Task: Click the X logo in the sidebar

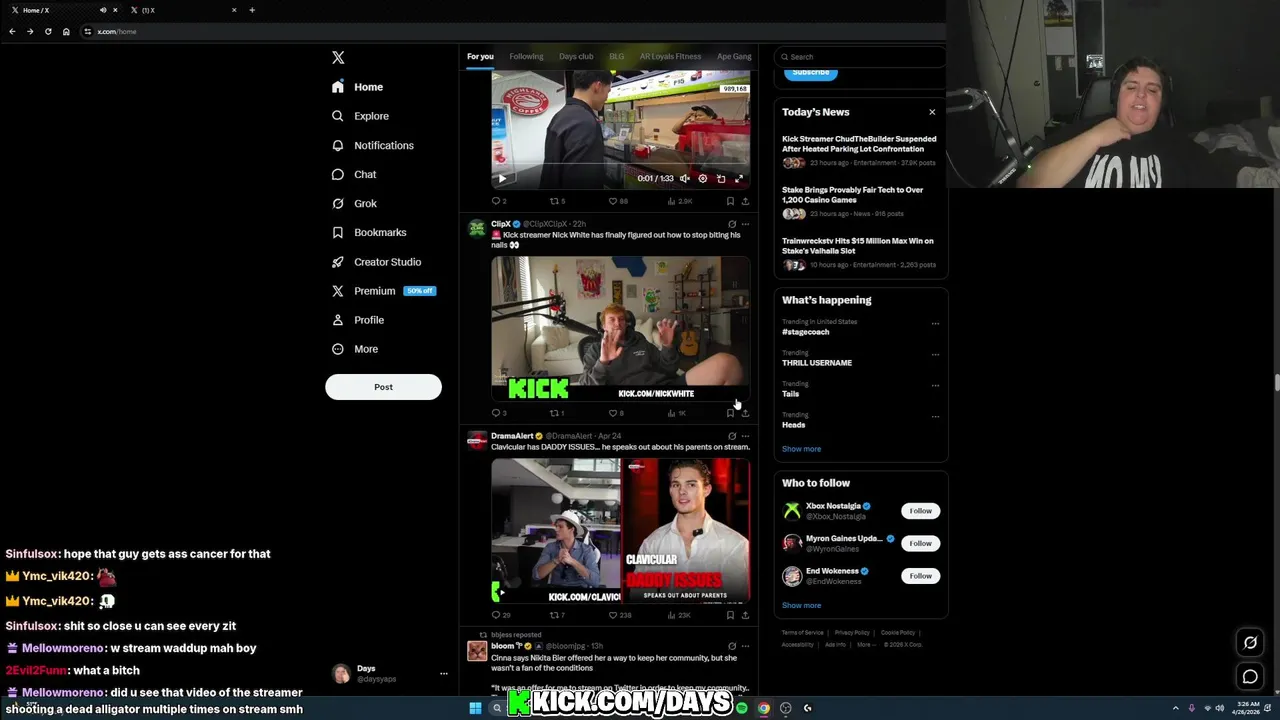Action: (338, 58)
